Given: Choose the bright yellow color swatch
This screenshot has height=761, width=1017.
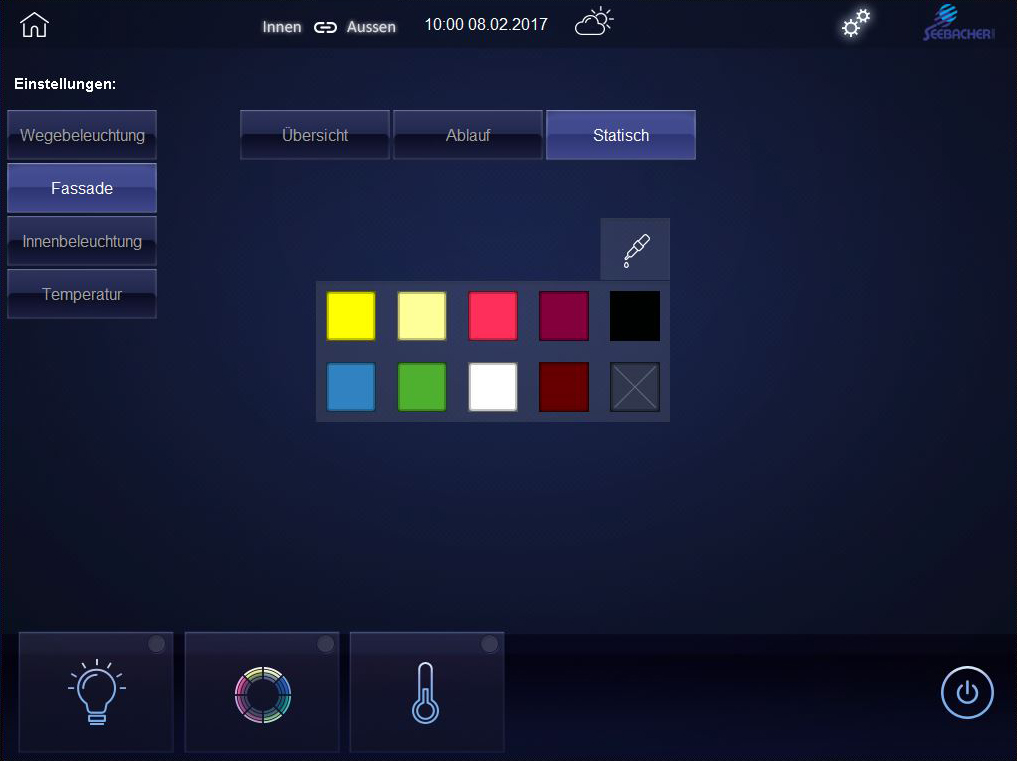Looking at the screenshot, I should point(351,316).
